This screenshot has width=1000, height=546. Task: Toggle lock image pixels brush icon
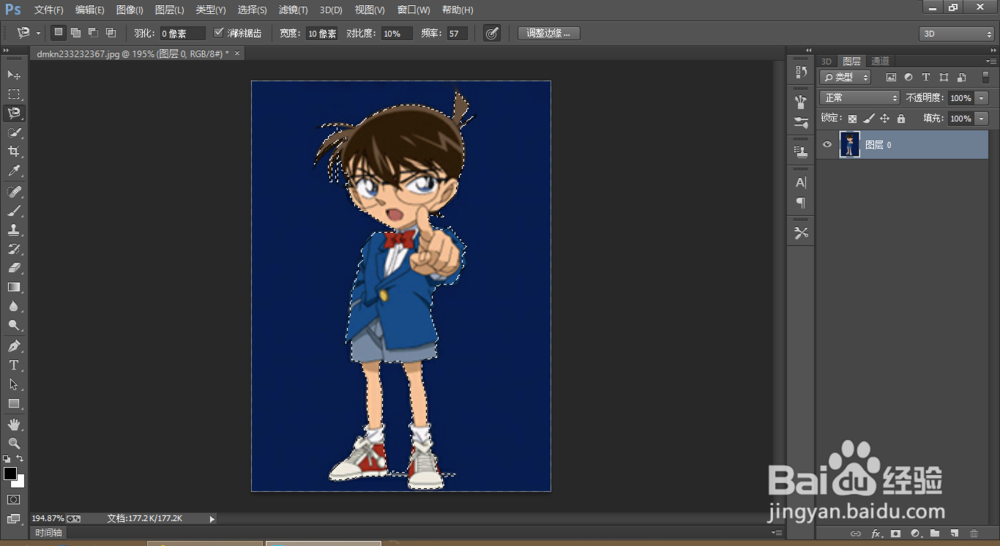pyautogui.click(x=869, y=119)
